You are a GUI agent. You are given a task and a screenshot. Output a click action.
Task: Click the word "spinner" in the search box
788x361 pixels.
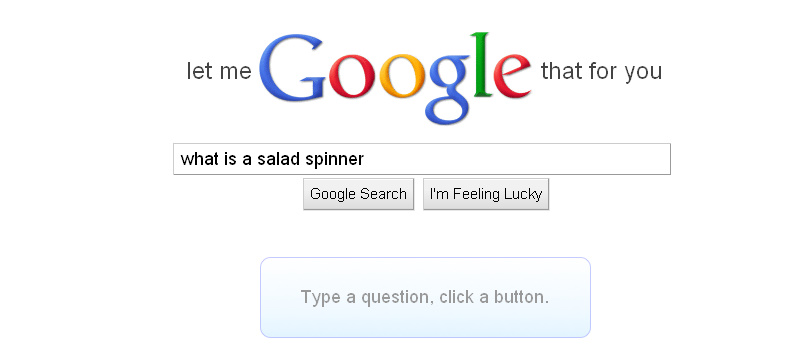(x=335, y=160)
